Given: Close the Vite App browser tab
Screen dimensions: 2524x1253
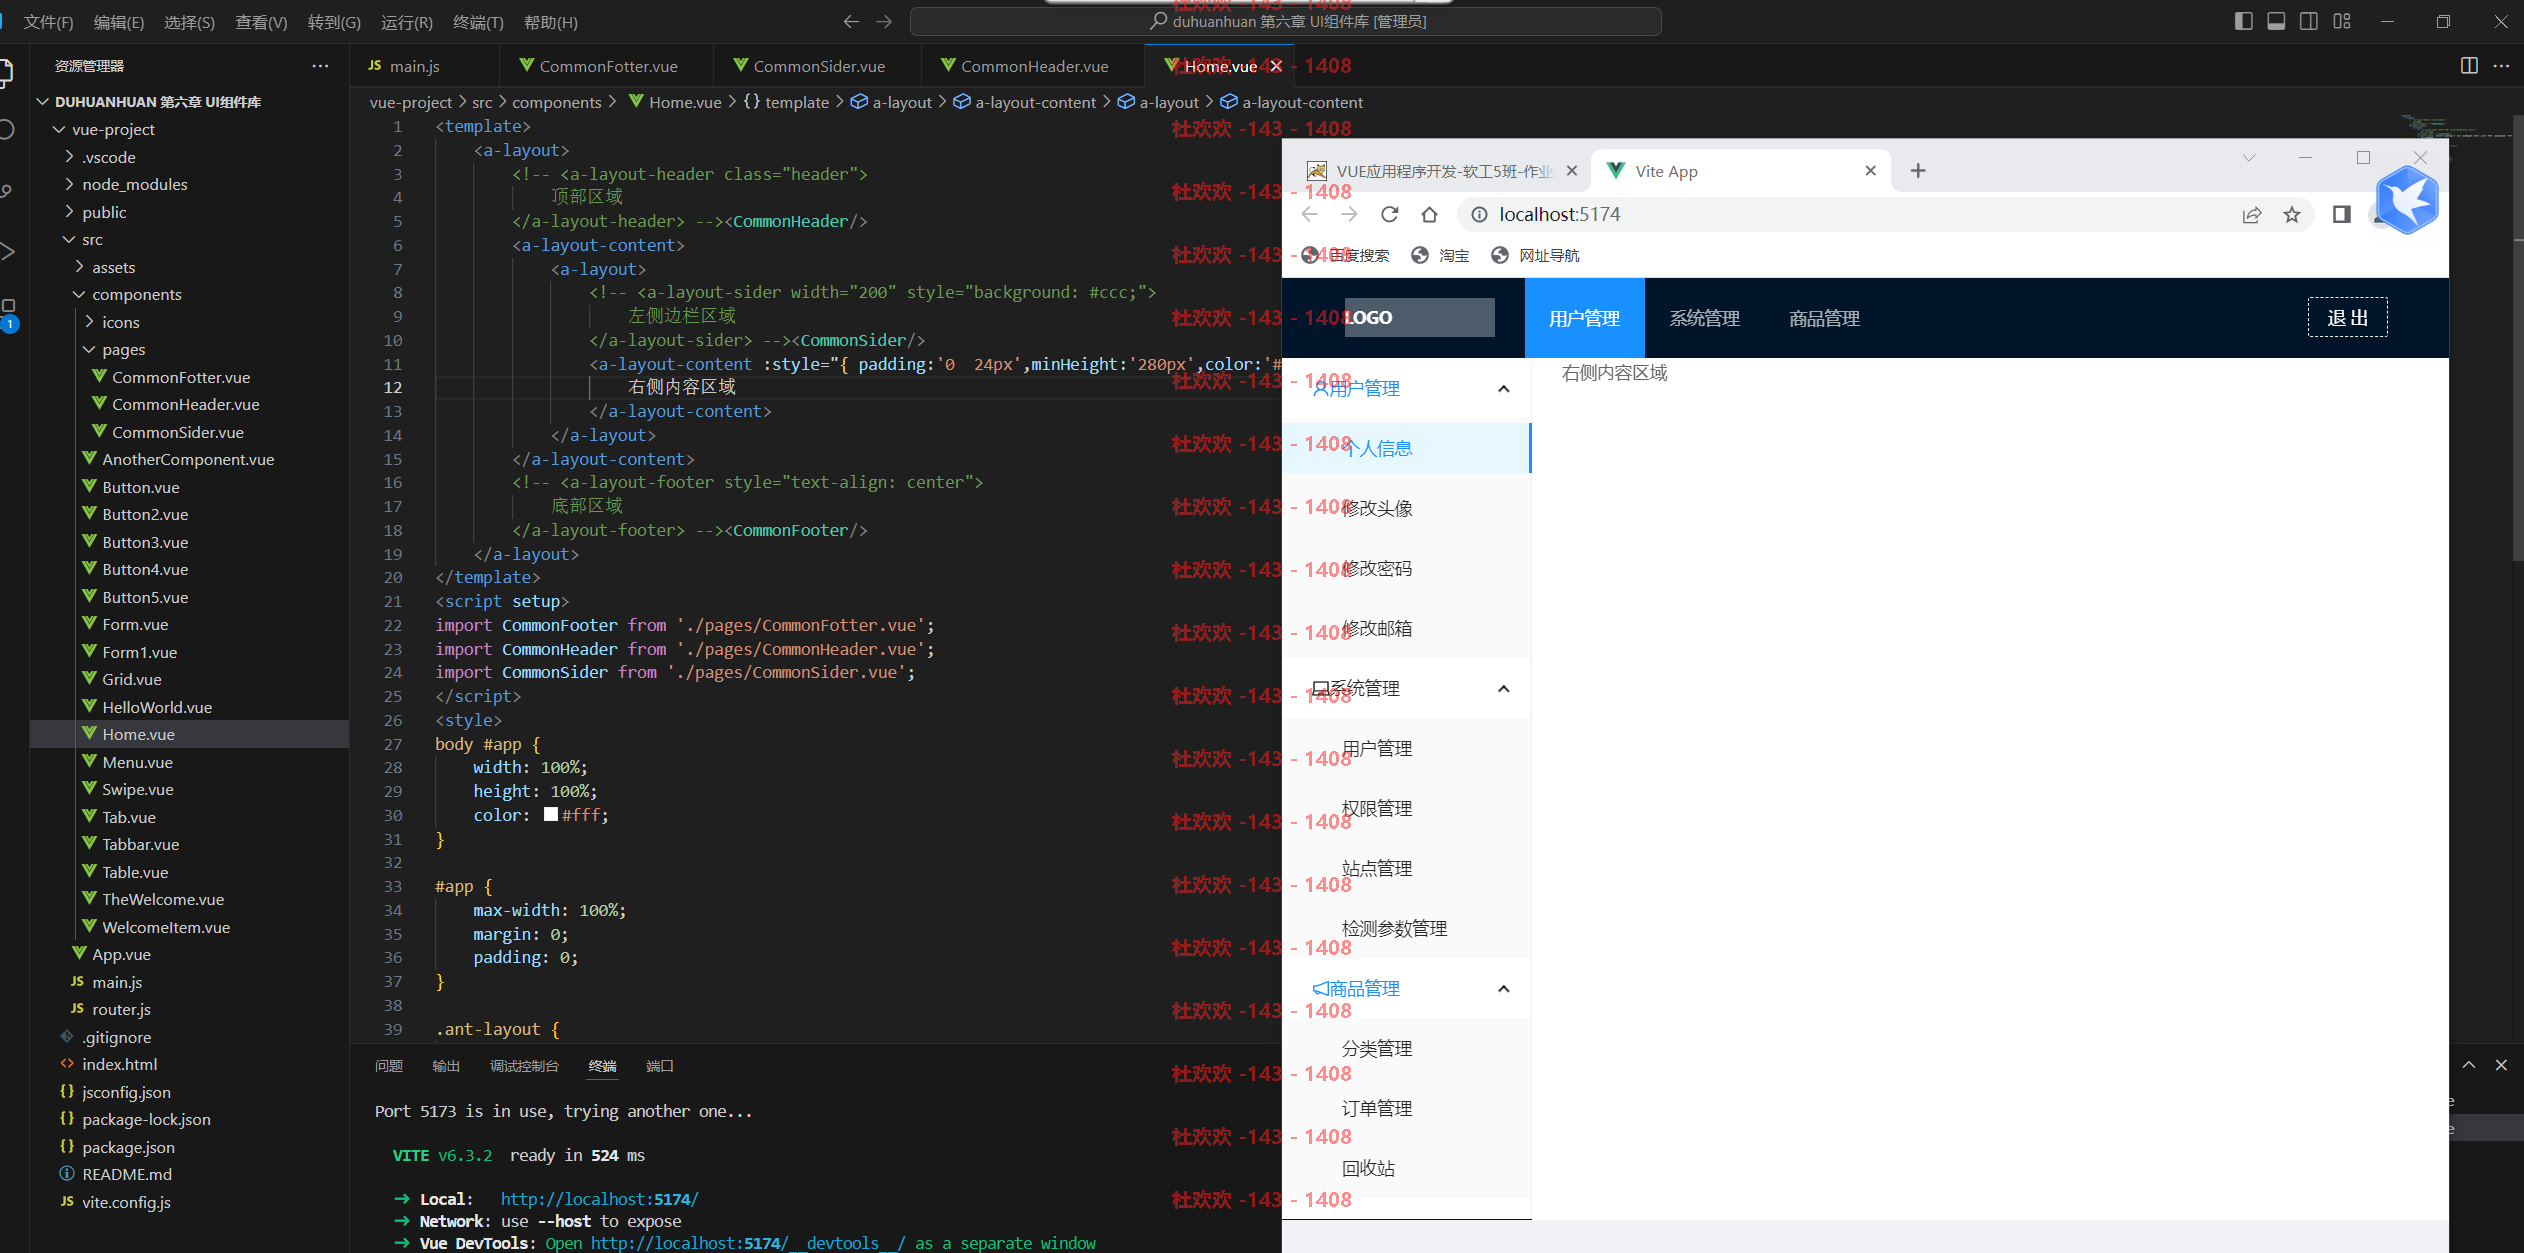Looking at the screenshot, I should (1870, 171).
